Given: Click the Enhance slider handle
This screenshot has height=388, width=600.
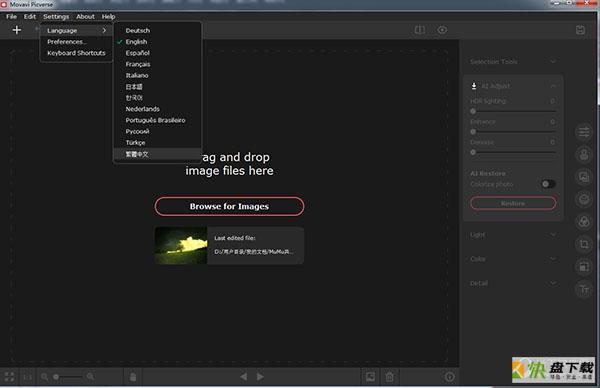Looking at the screenshot, I should tap(473, 132).
